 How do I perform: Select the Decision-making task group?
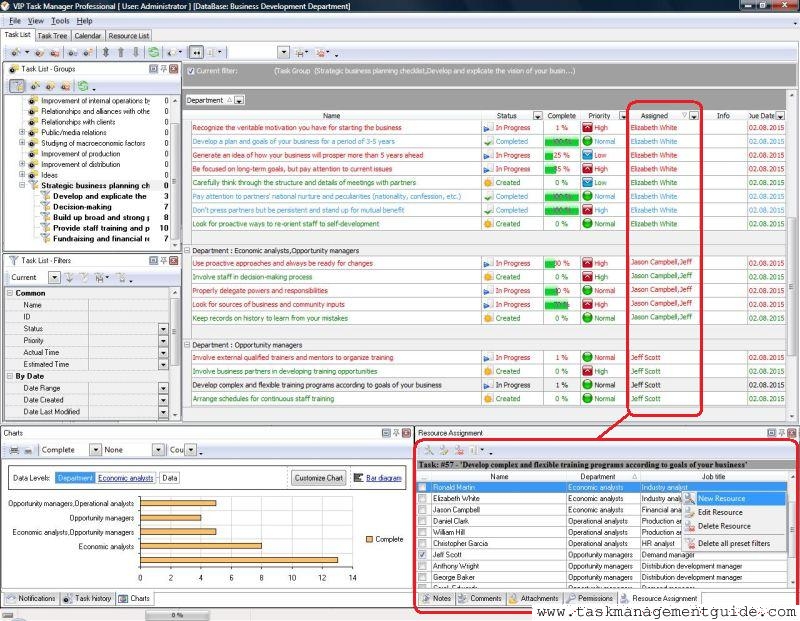click(82, 207)
